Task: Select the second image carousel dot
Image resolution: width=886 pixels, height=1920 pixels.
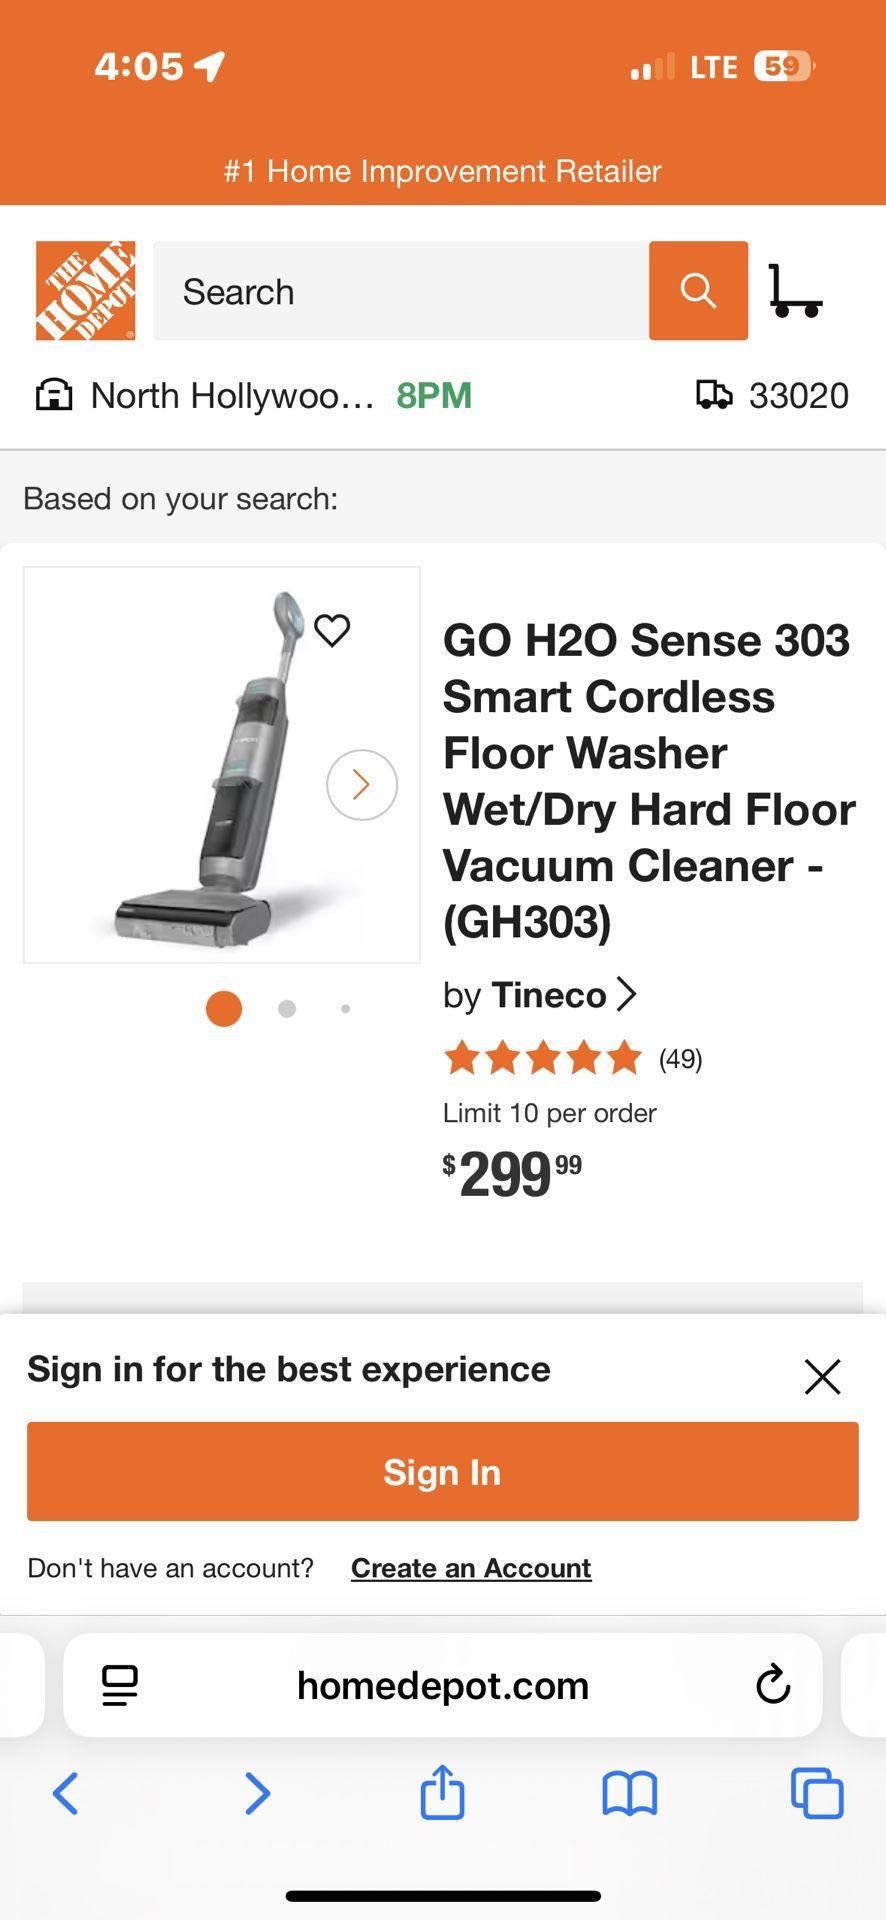Action: point(287,1009)
